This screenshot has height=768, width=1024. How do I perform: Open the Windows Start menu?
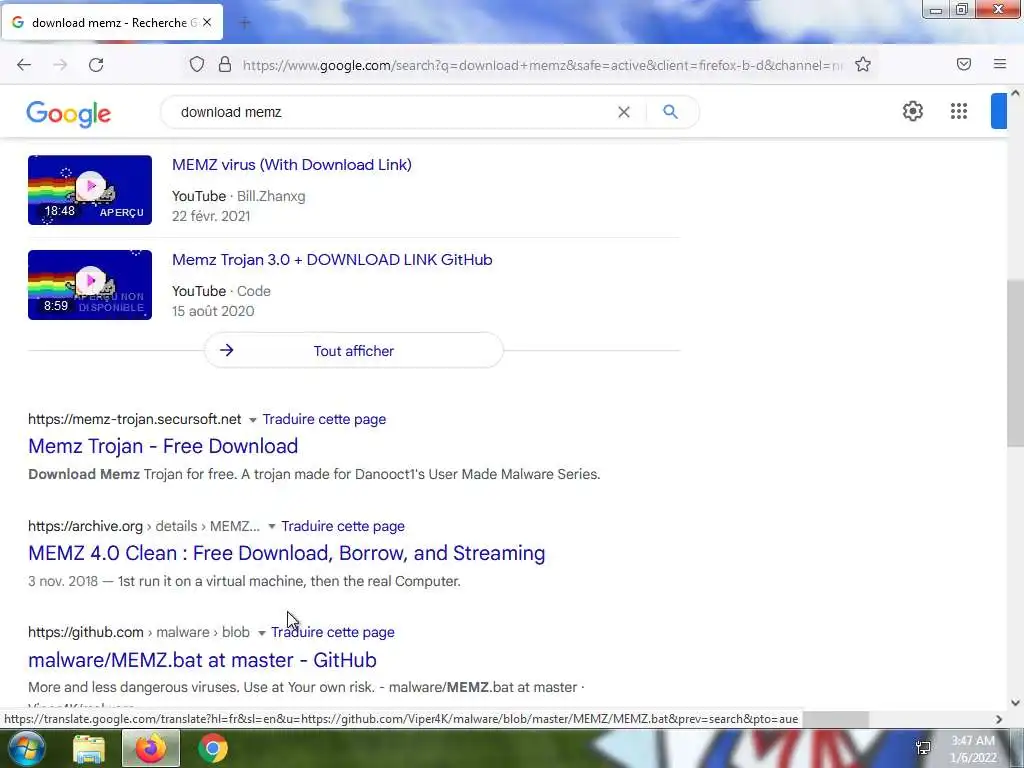tap(26, 748)
